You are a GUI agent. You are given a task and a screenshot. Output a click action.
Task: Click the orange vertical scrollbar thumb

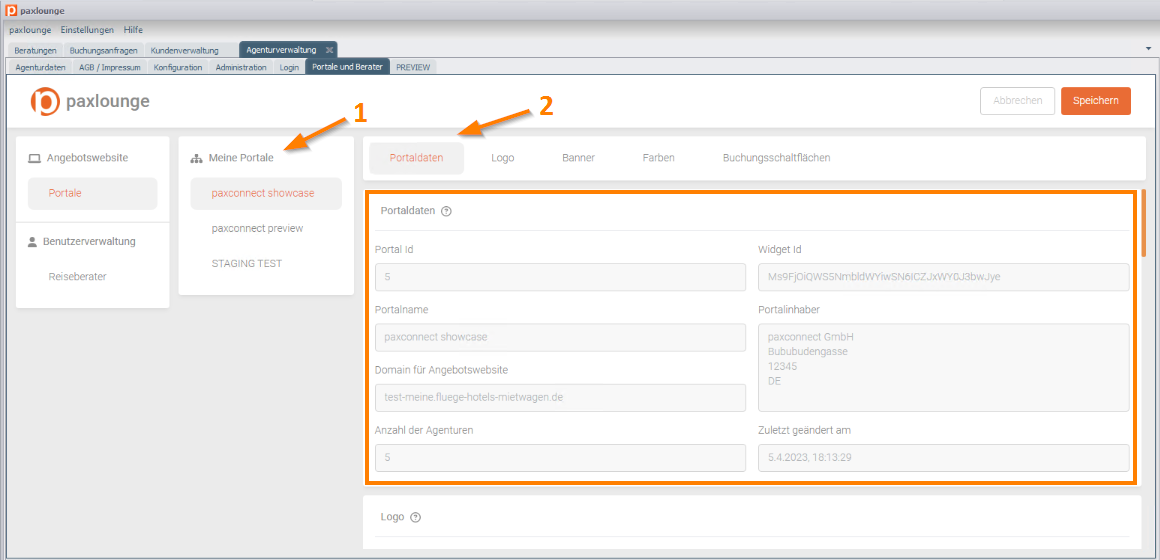click(x=1144, y=223)
